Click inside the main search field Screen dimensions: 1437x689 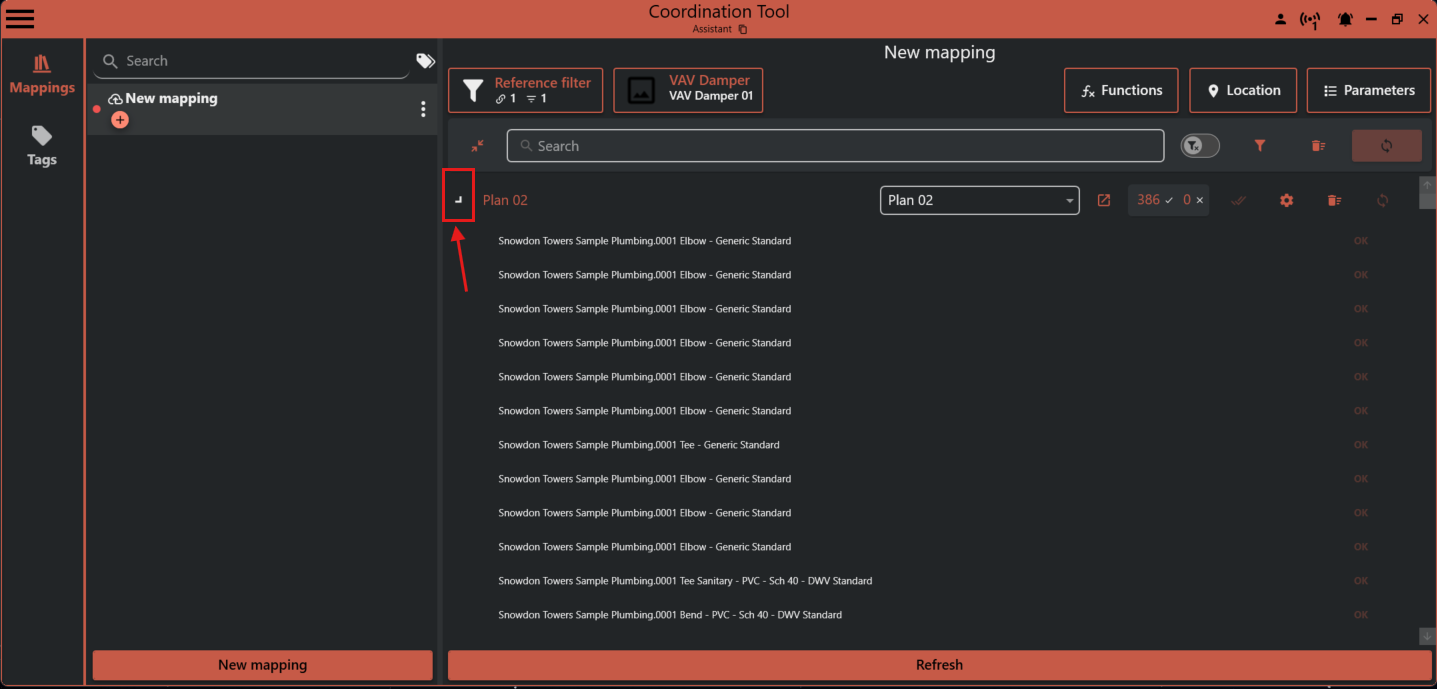[835, 145]
